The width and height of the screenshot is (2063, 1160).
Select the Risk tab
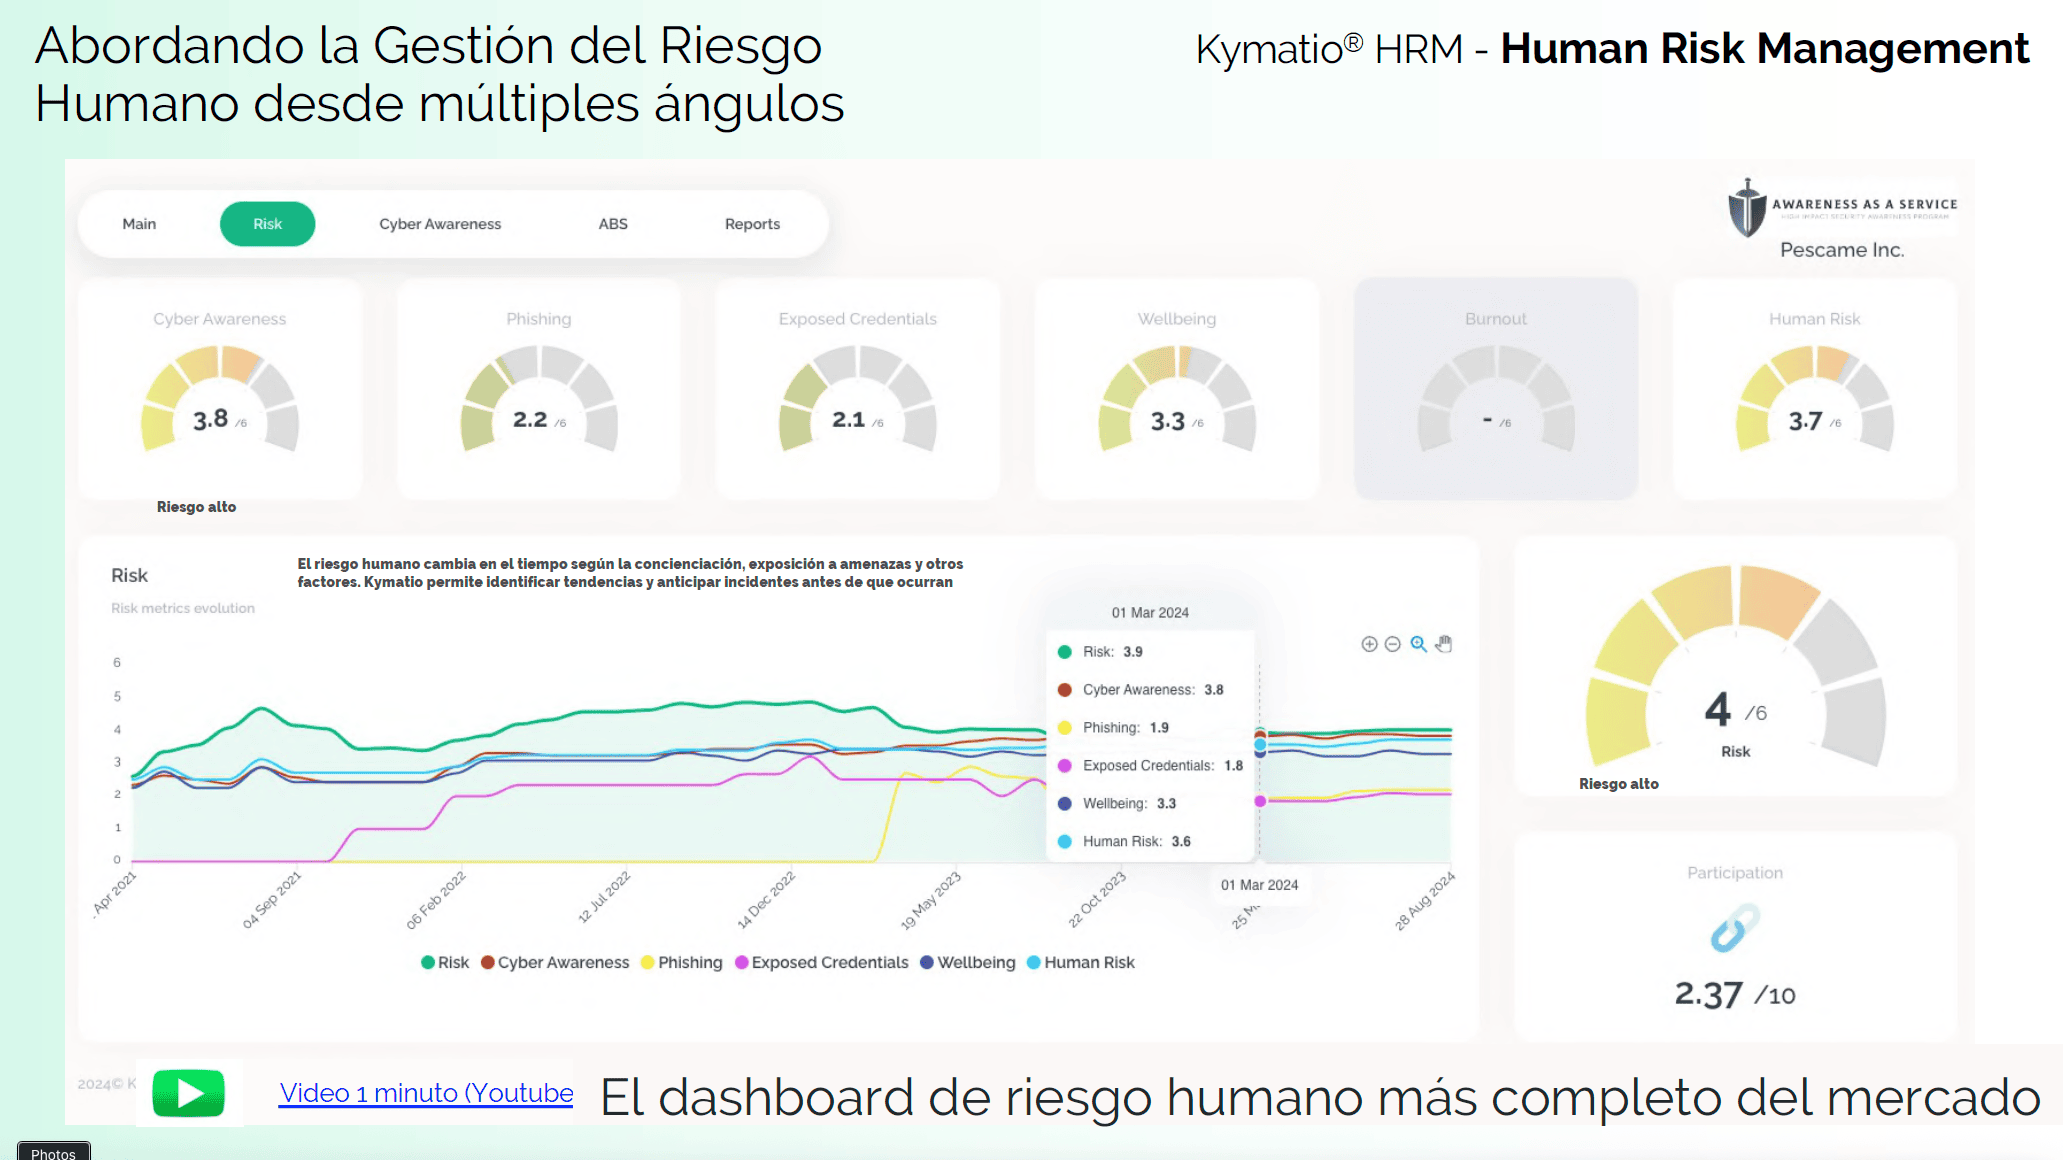tap(267, 224)
